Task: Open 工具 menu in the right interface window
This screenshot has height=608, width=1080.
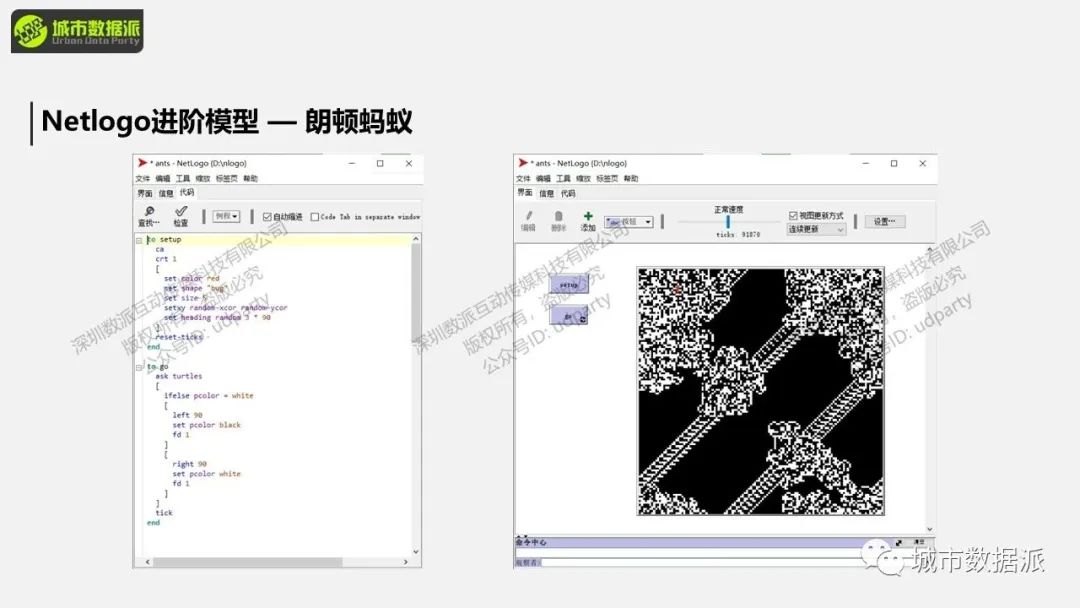Action: (x=563, y=178)
